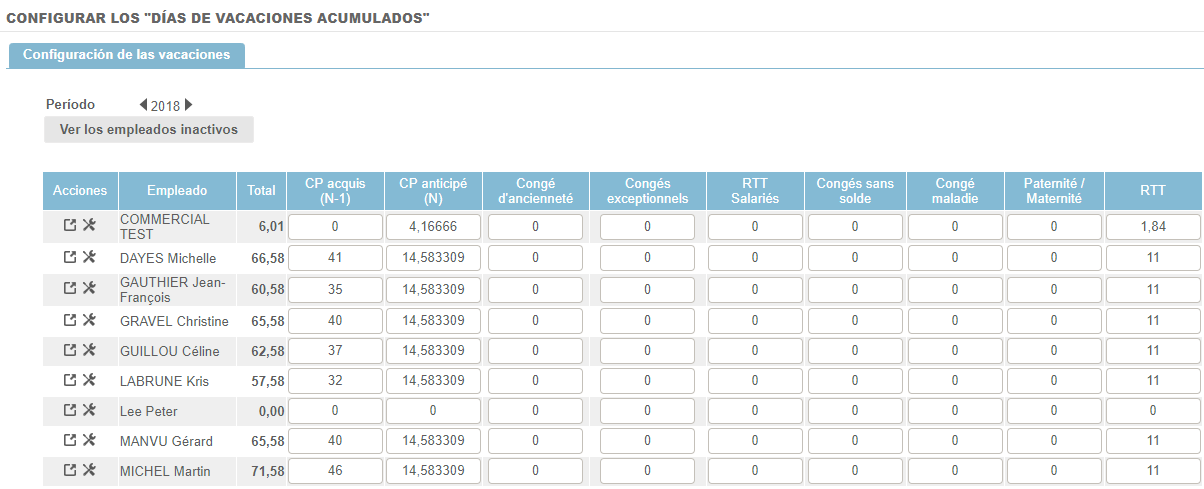Image resolution: width=1204 pixels, height=489 pixels.
Task: Edit Congé maladie field for MICHEL Martin
Action: pos(954,470)
